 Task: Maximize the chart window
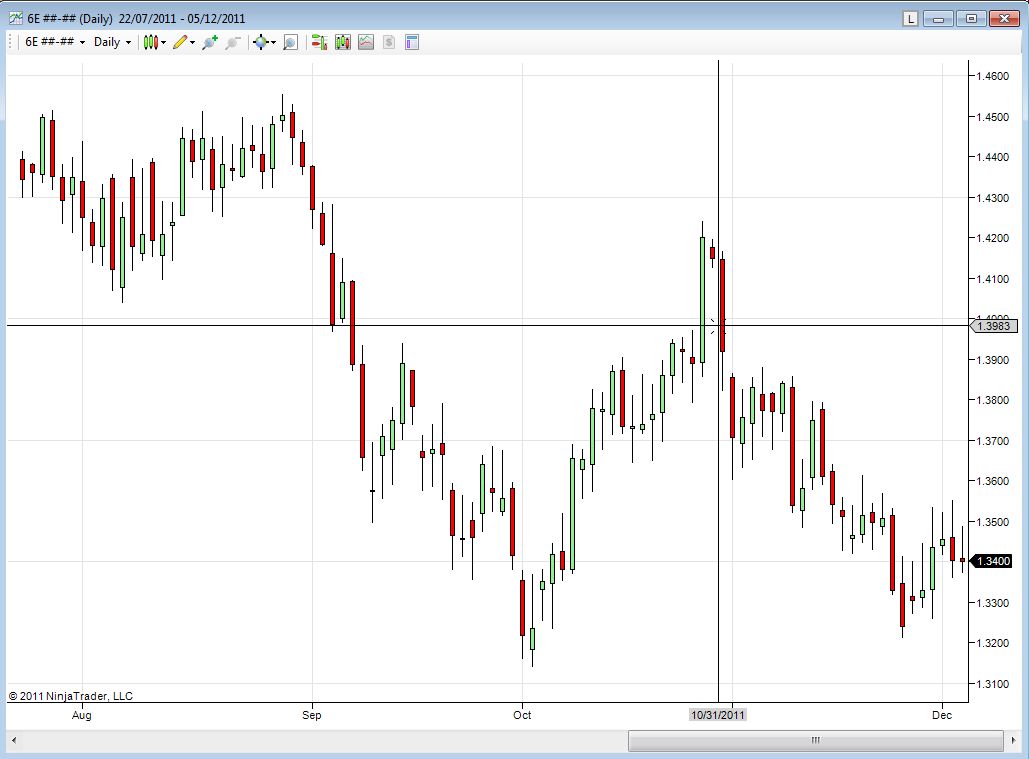click(971, 18)
